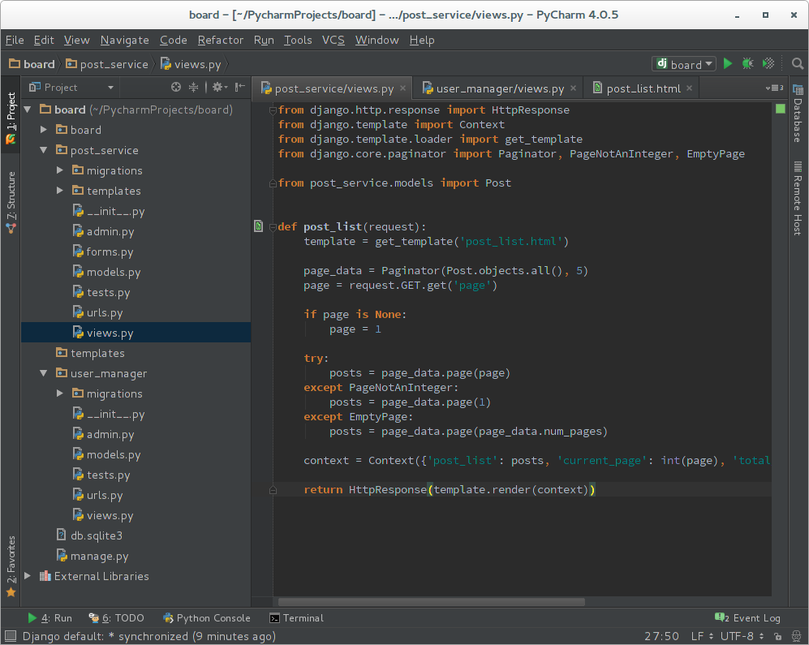Click the horizontal editor scrollbar
The width and height of the screenshot is (809, 645).
click(x=431, y=602)
